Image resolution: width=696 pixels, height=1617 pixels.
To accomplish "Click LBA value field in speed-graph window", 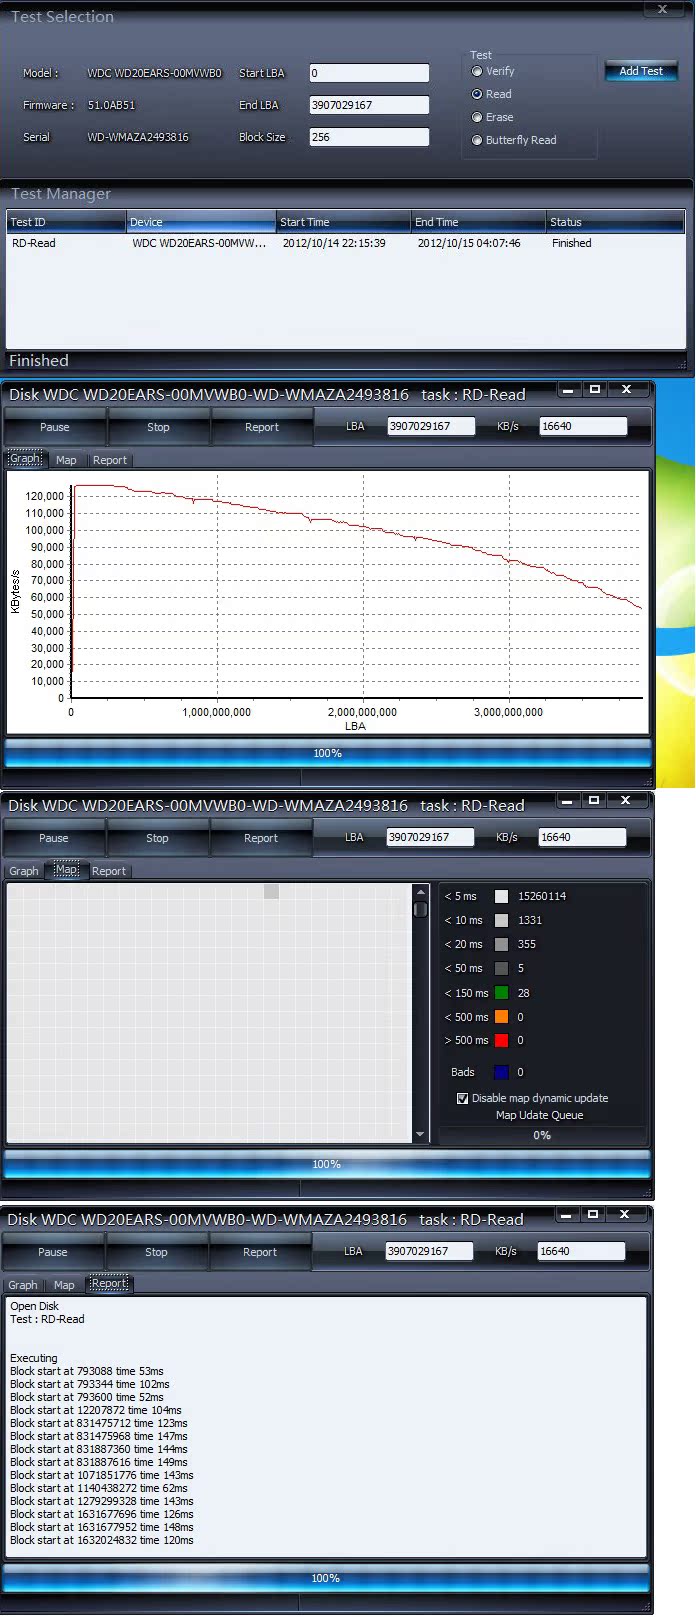I will (431, 426).
